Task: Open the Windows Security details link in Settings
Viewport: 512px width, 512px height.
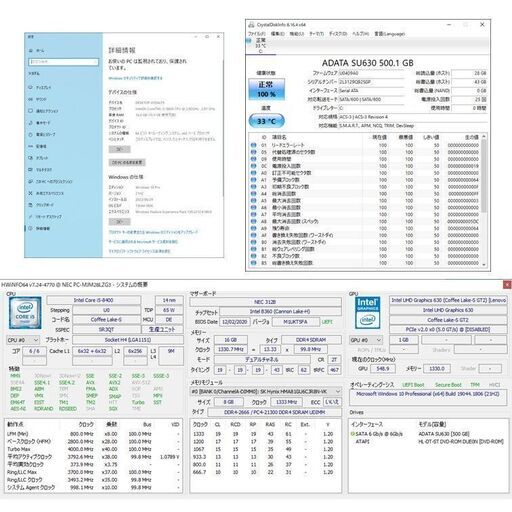Action: [x=135, y=78]
